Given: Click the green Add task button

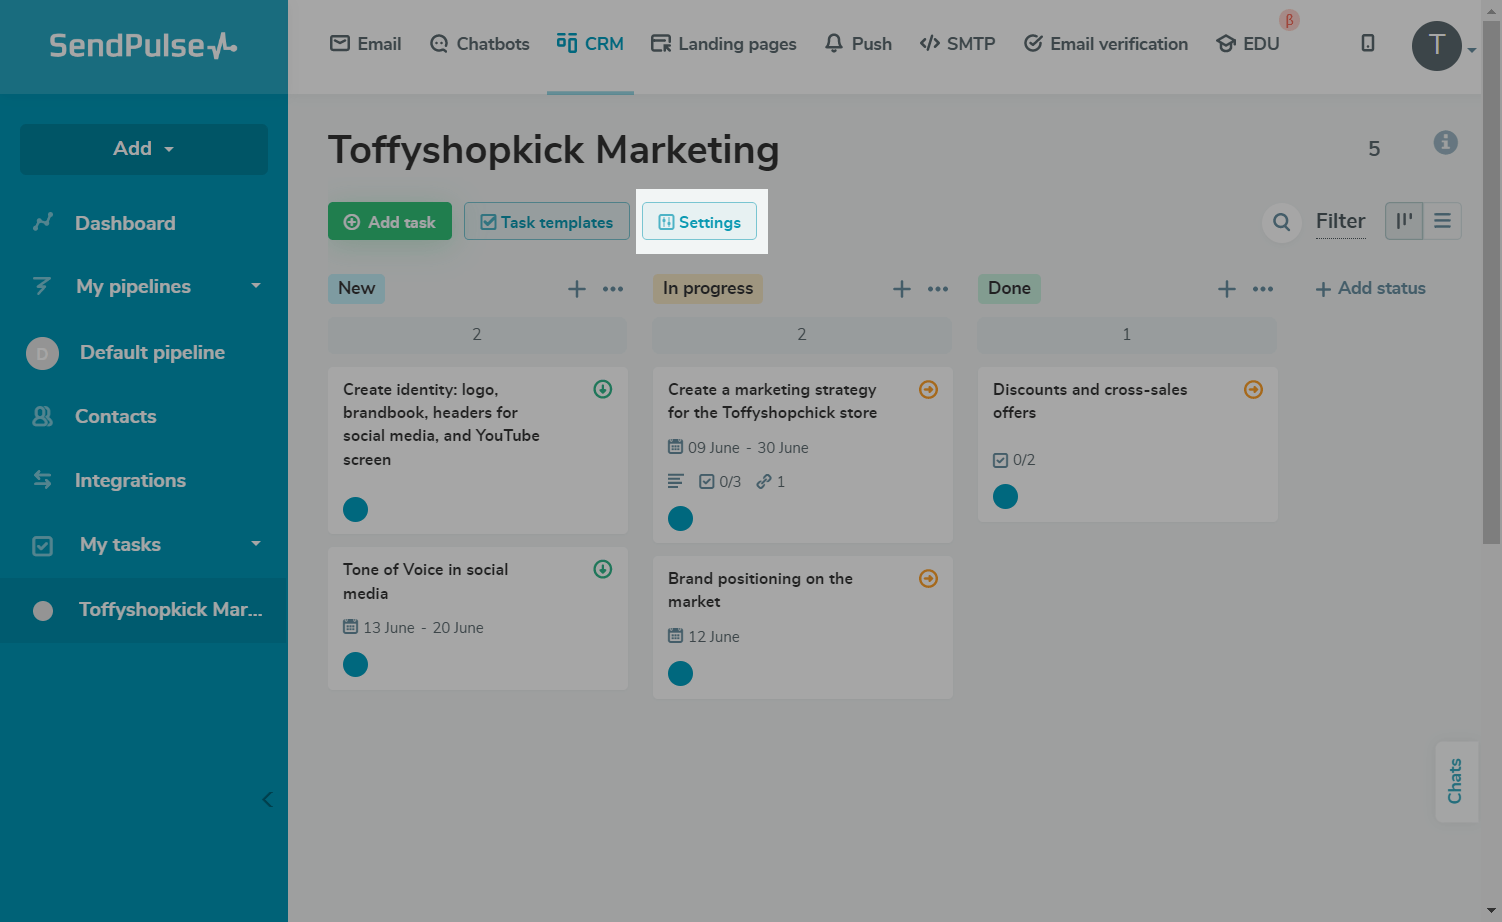Looking at the screenshot, I should (x=390, y=222).
